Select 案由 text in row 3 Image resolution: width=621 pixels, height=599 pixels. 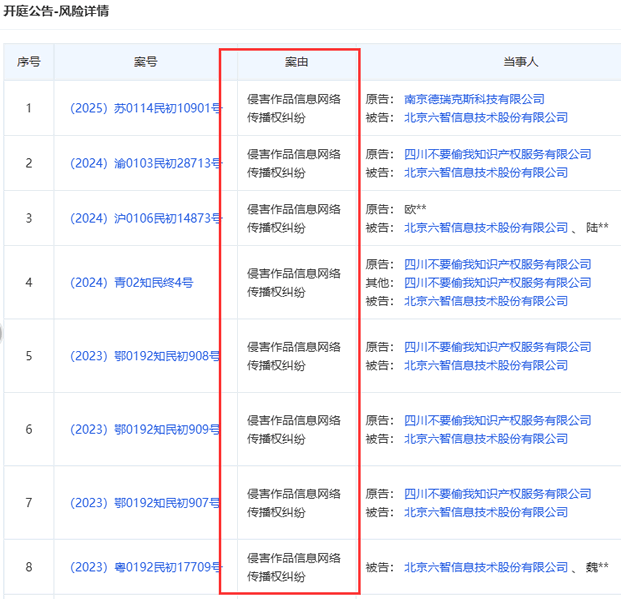293,218
